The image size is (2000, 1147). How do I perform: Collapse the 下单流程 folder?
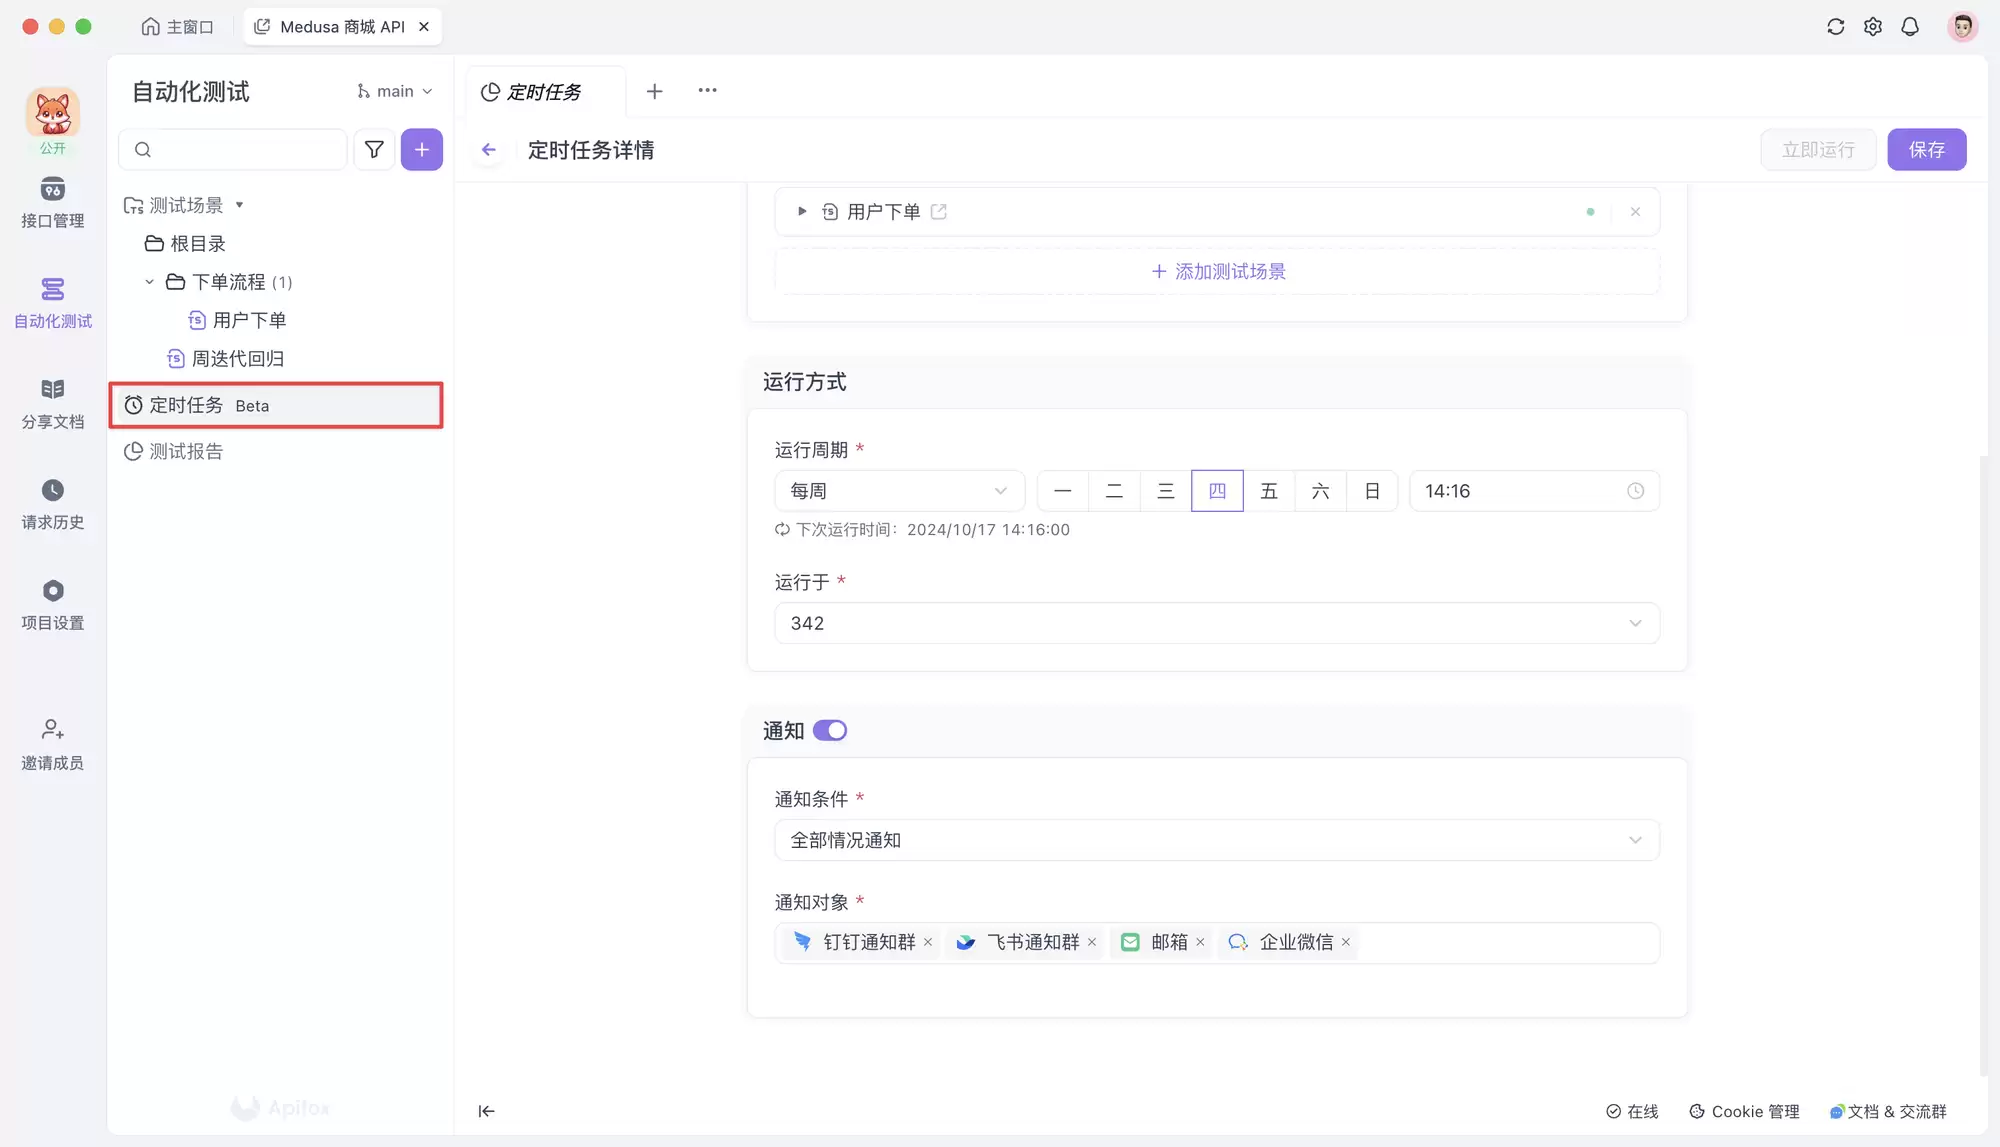click(x=149, y=282)
